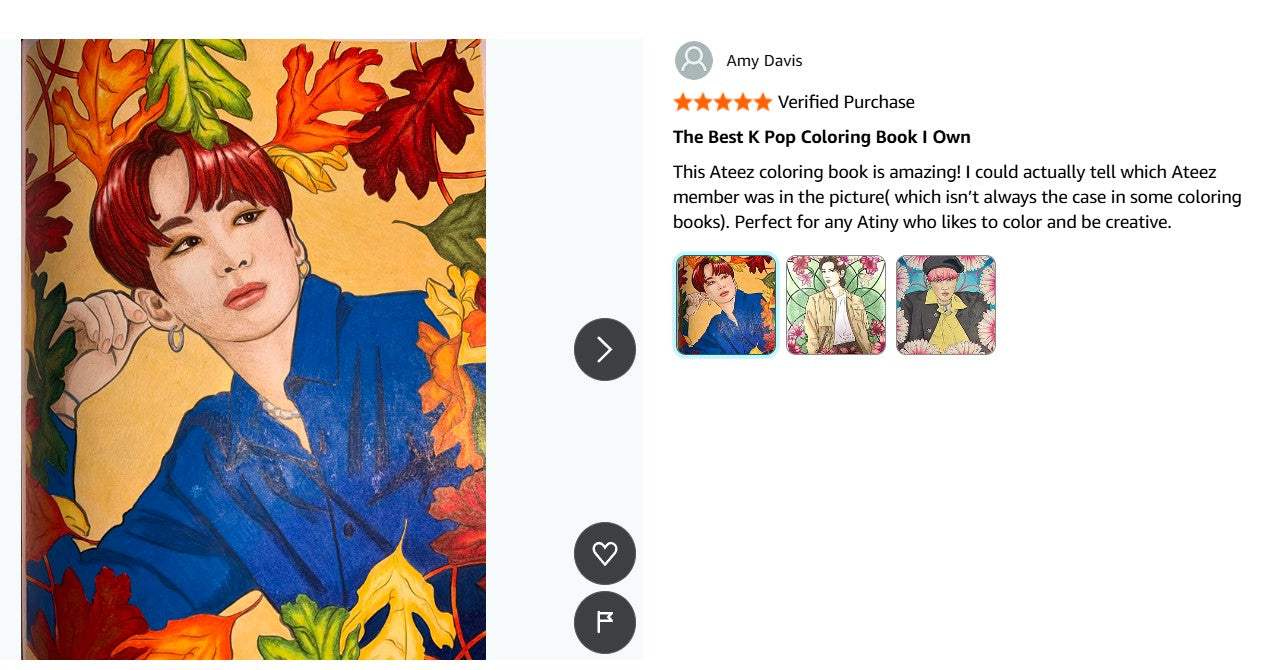Click the second rating star
Viewport: 1271px width, 670px height.
coord(703,102)
